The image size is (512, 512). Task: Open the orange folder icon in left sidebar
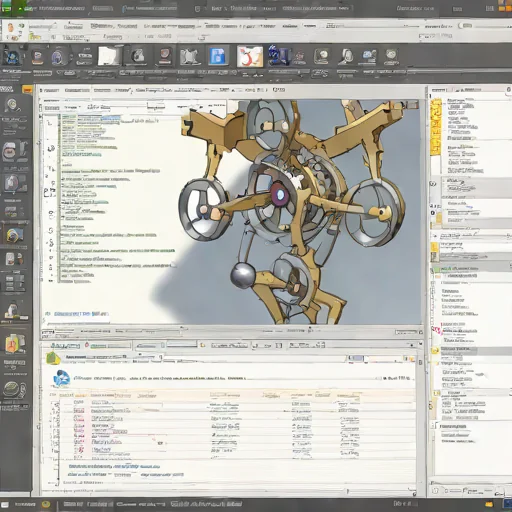pos(14,343)
